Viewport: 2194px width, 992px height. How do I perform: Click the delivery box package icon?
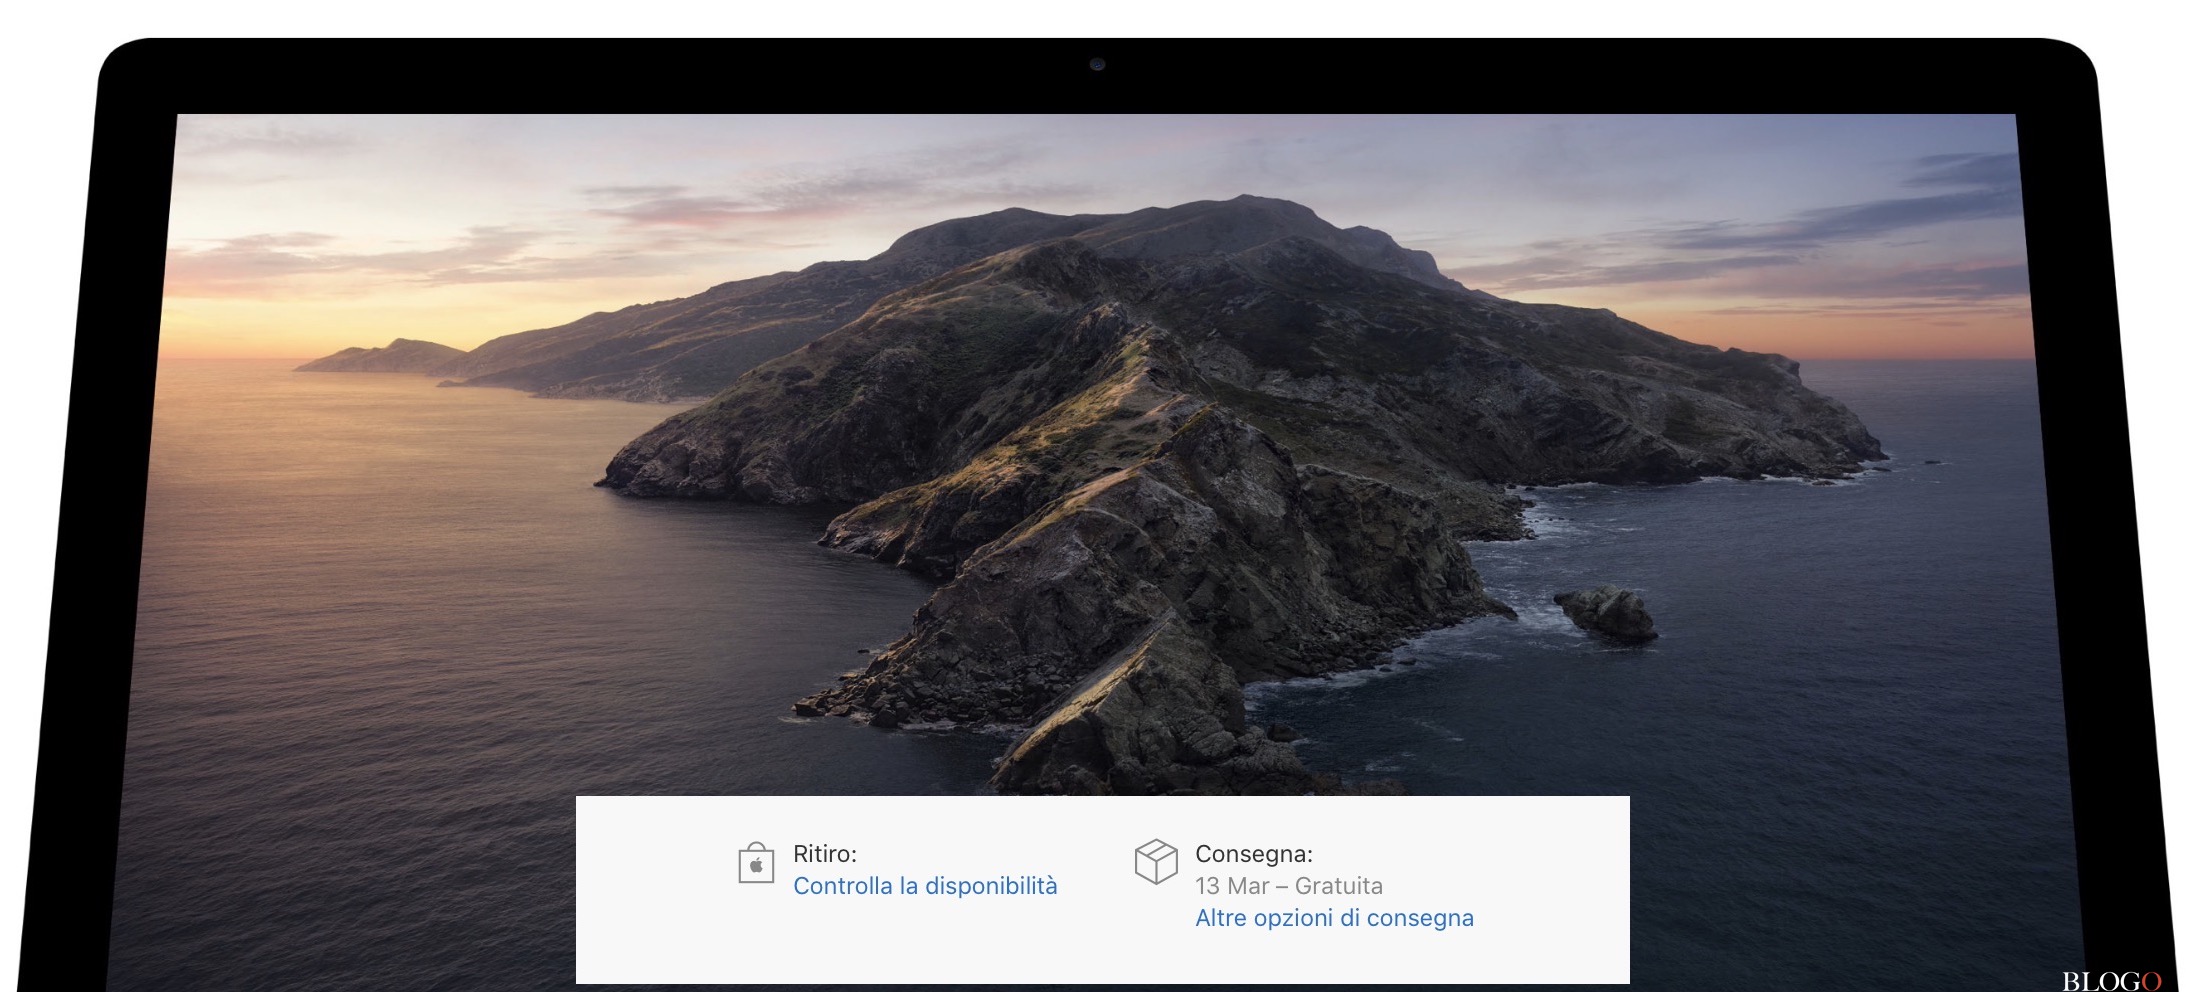point(1156,861)
